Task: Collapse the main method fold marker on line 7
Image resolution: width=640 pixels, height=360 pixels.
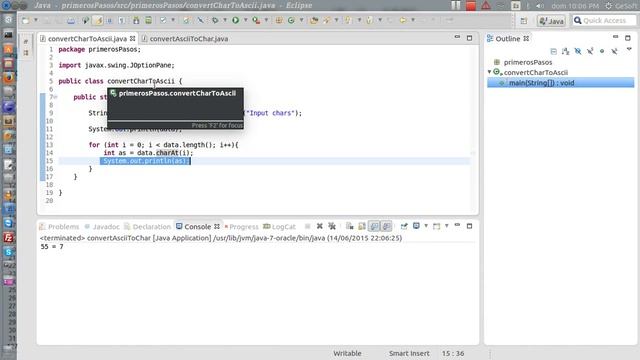Action: click(56, 97)
